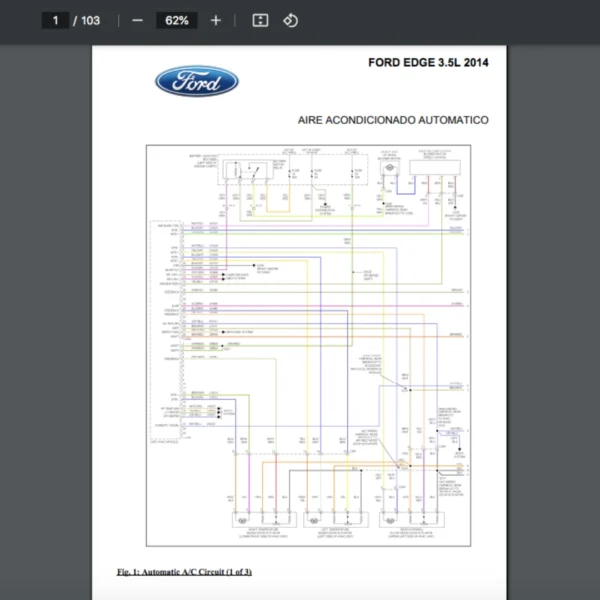Click the Ford oval logo
This screenshot has height=600, width=600.
click(x=196, y=82)
